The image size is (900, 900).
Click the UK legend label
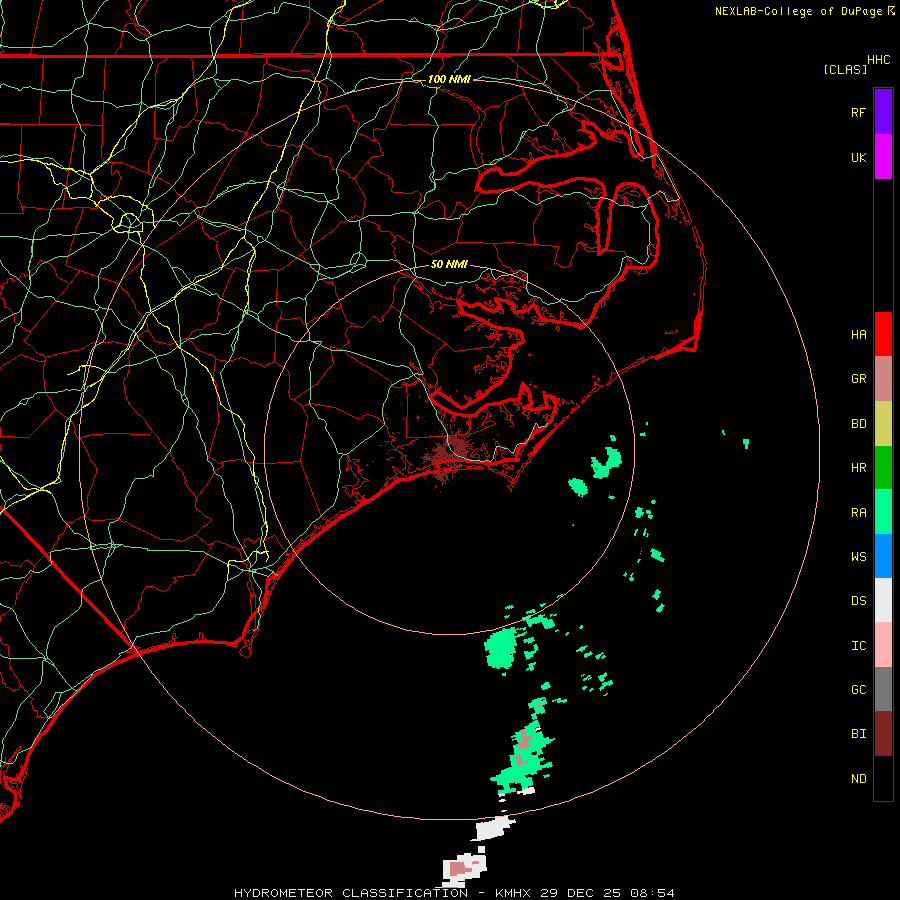[x=858, y=157]
